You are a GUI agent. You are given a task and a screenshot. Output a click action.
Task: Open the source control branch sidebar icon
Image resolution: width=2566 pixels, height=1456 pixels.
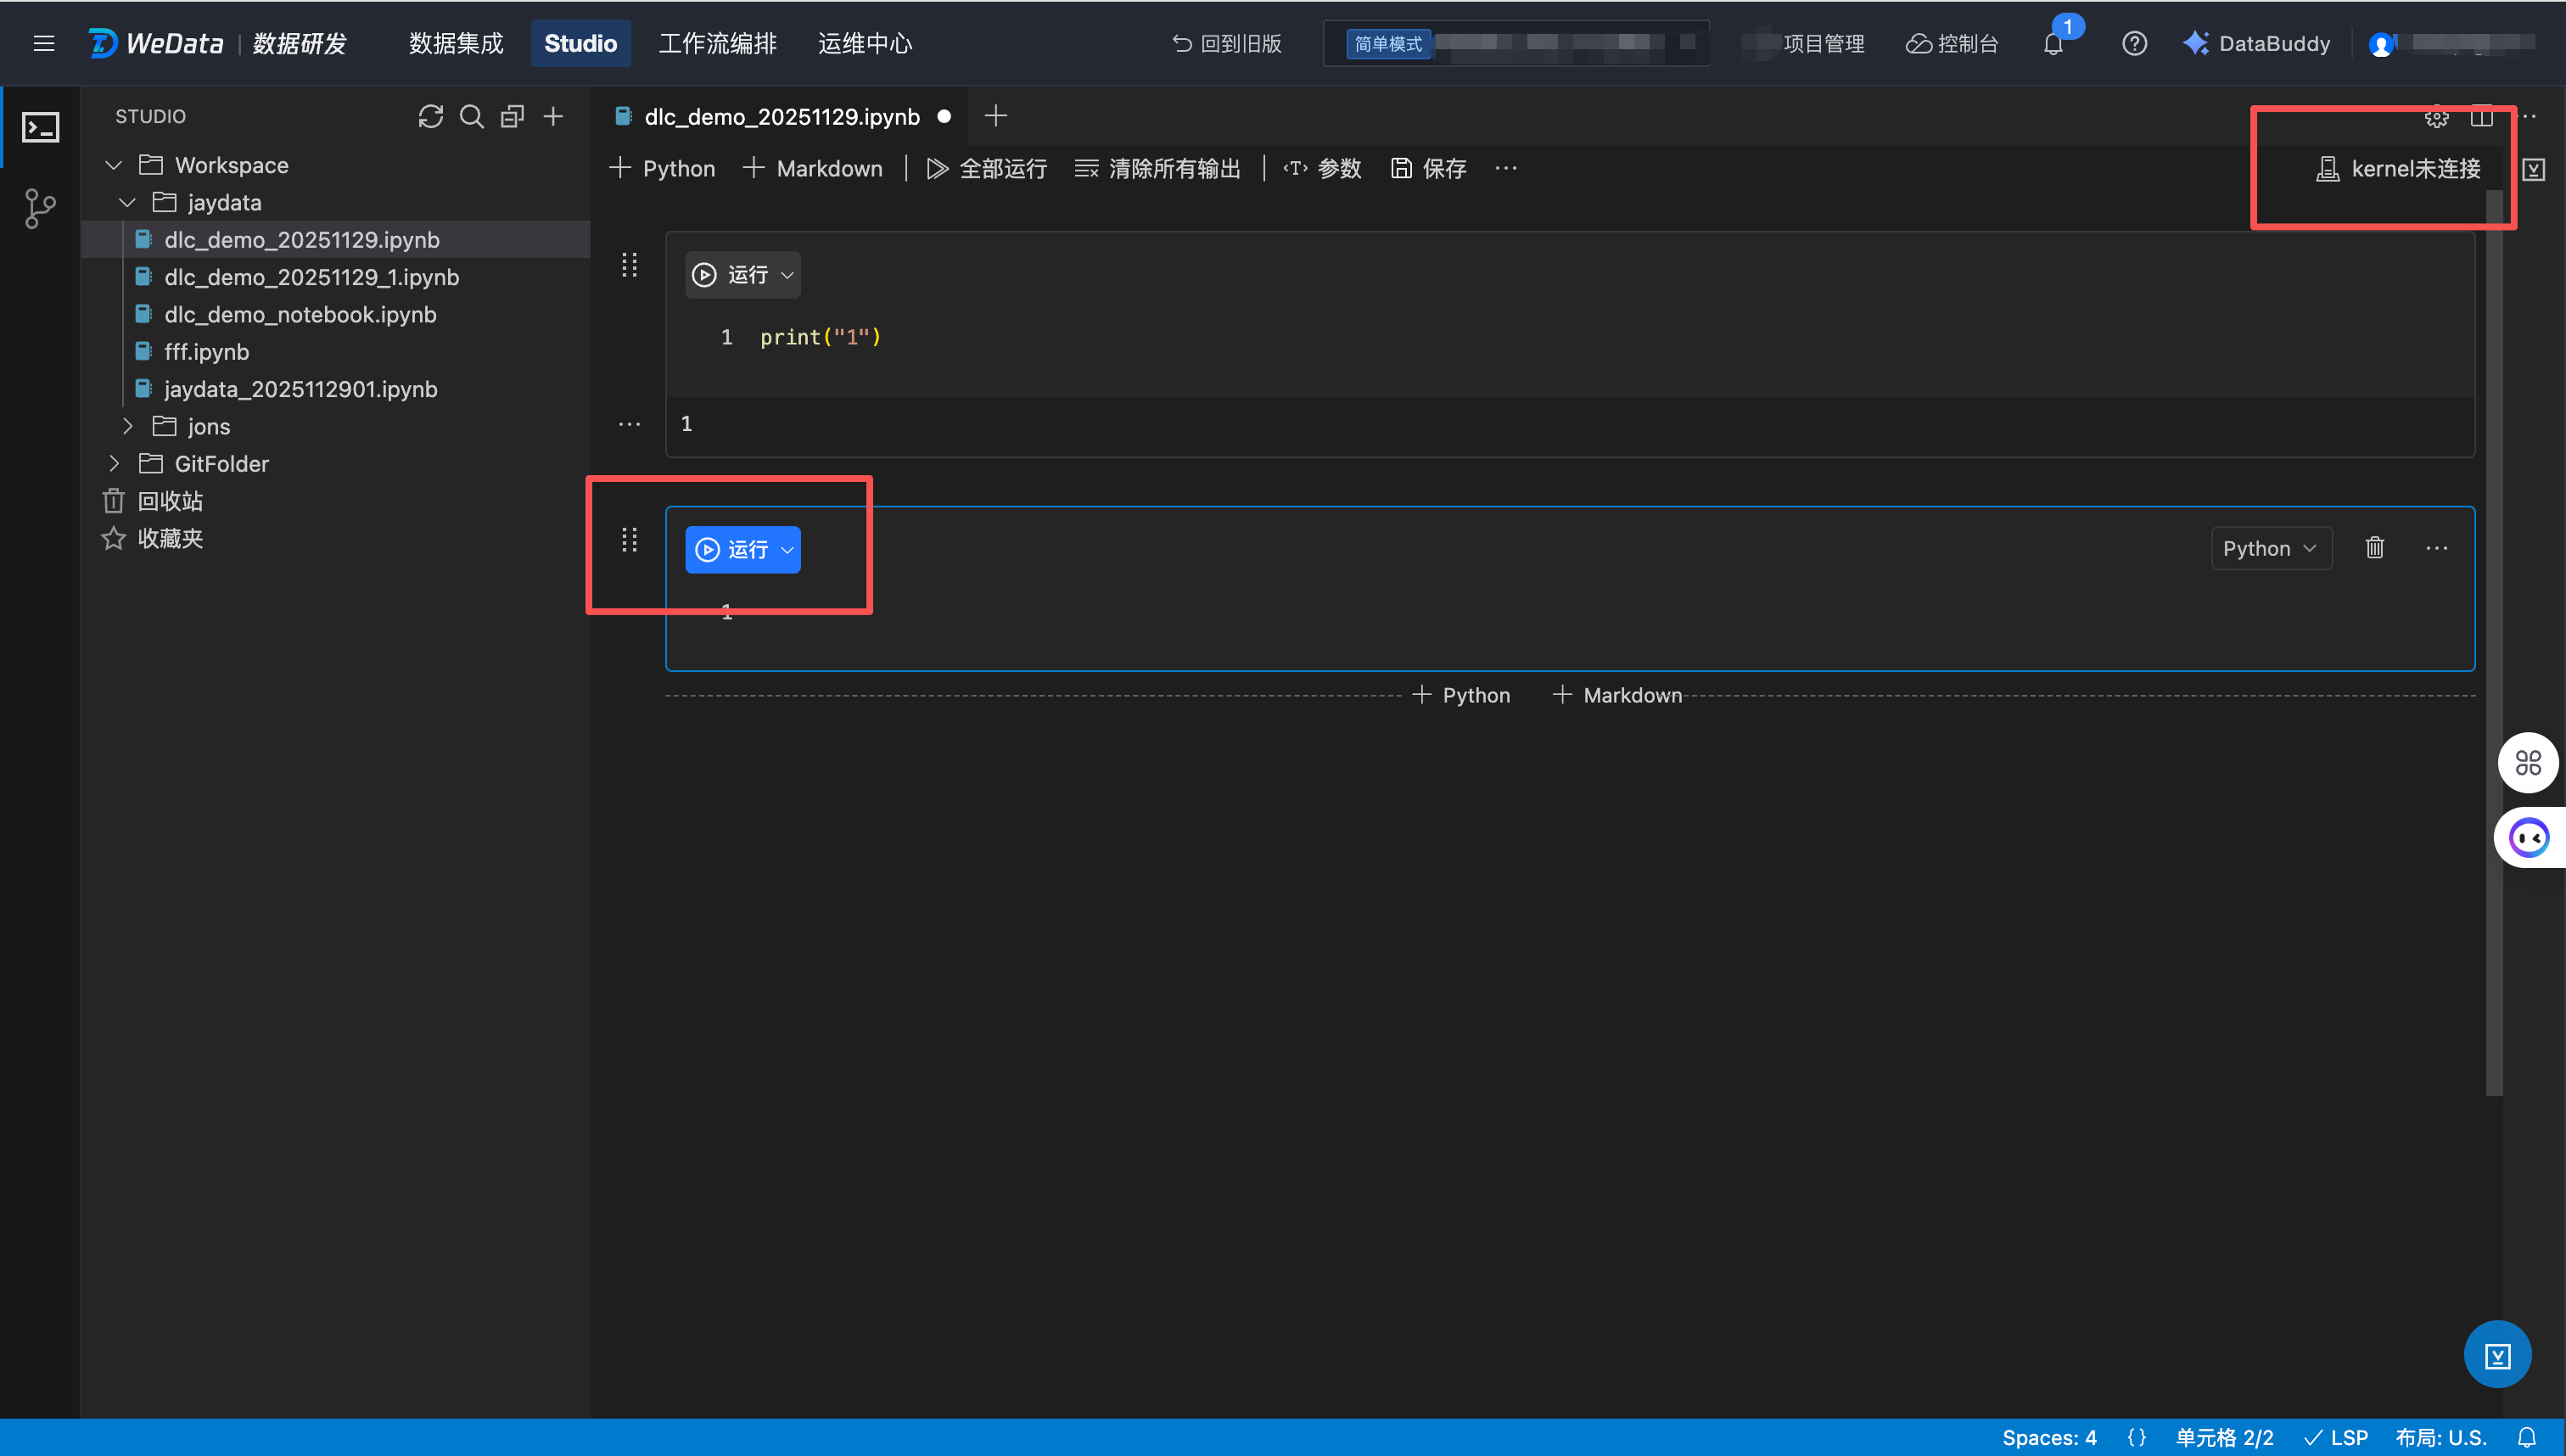pos(40,208)
